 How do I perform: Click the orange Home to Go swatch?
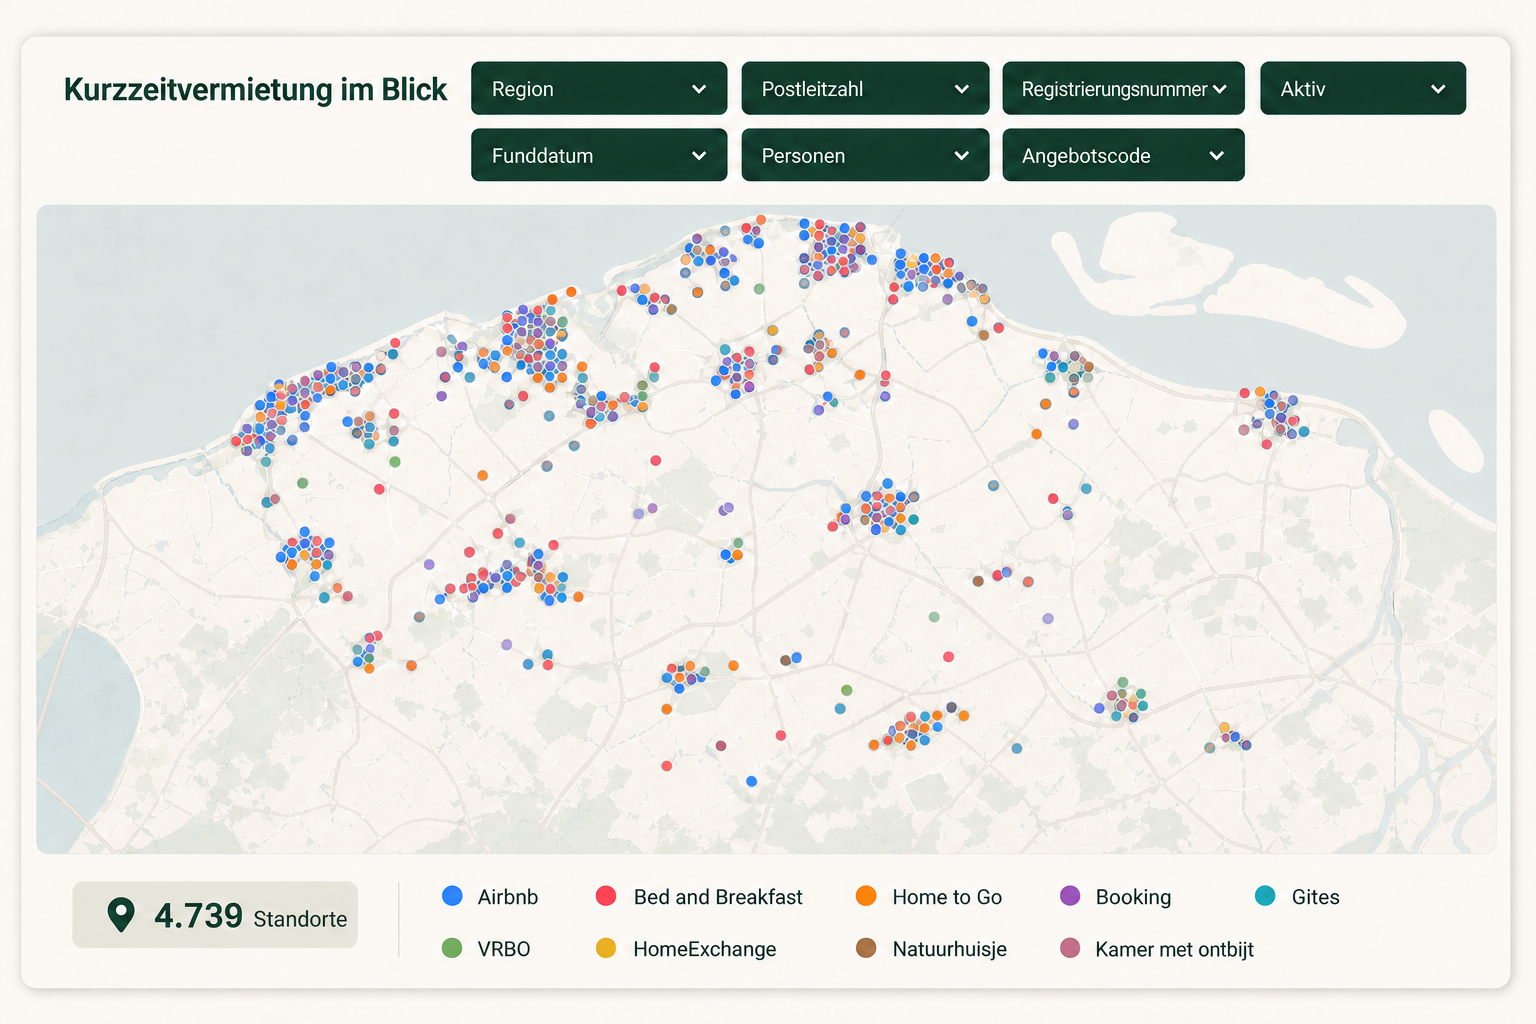tap(866, 896)
